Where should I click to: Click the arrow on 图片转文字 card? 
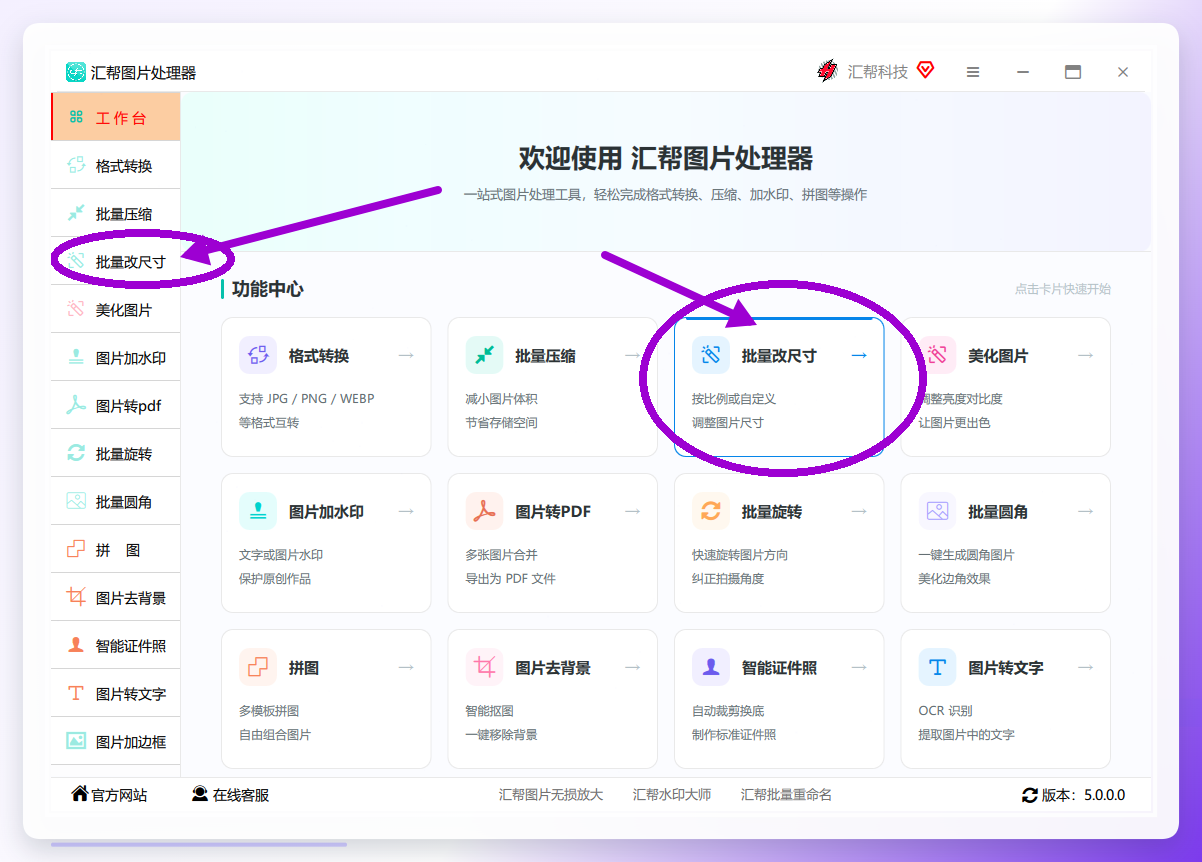pos(1085,667)
